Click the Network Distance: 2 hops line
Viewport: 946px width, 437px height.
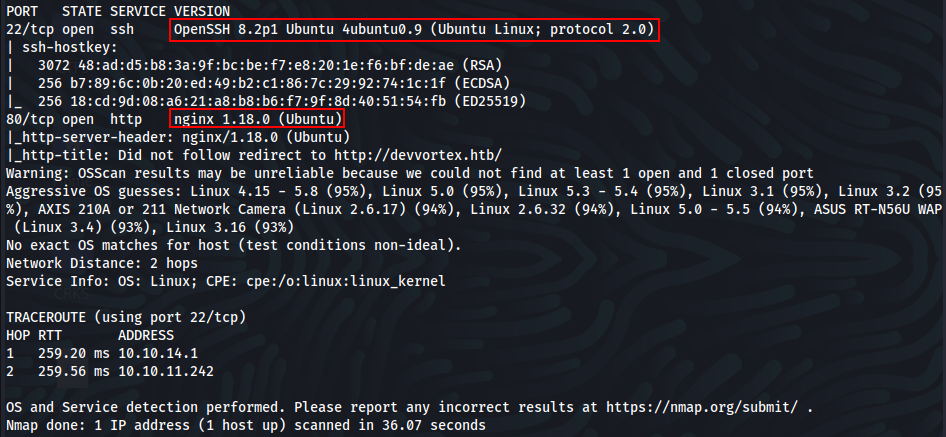(101, 264)
